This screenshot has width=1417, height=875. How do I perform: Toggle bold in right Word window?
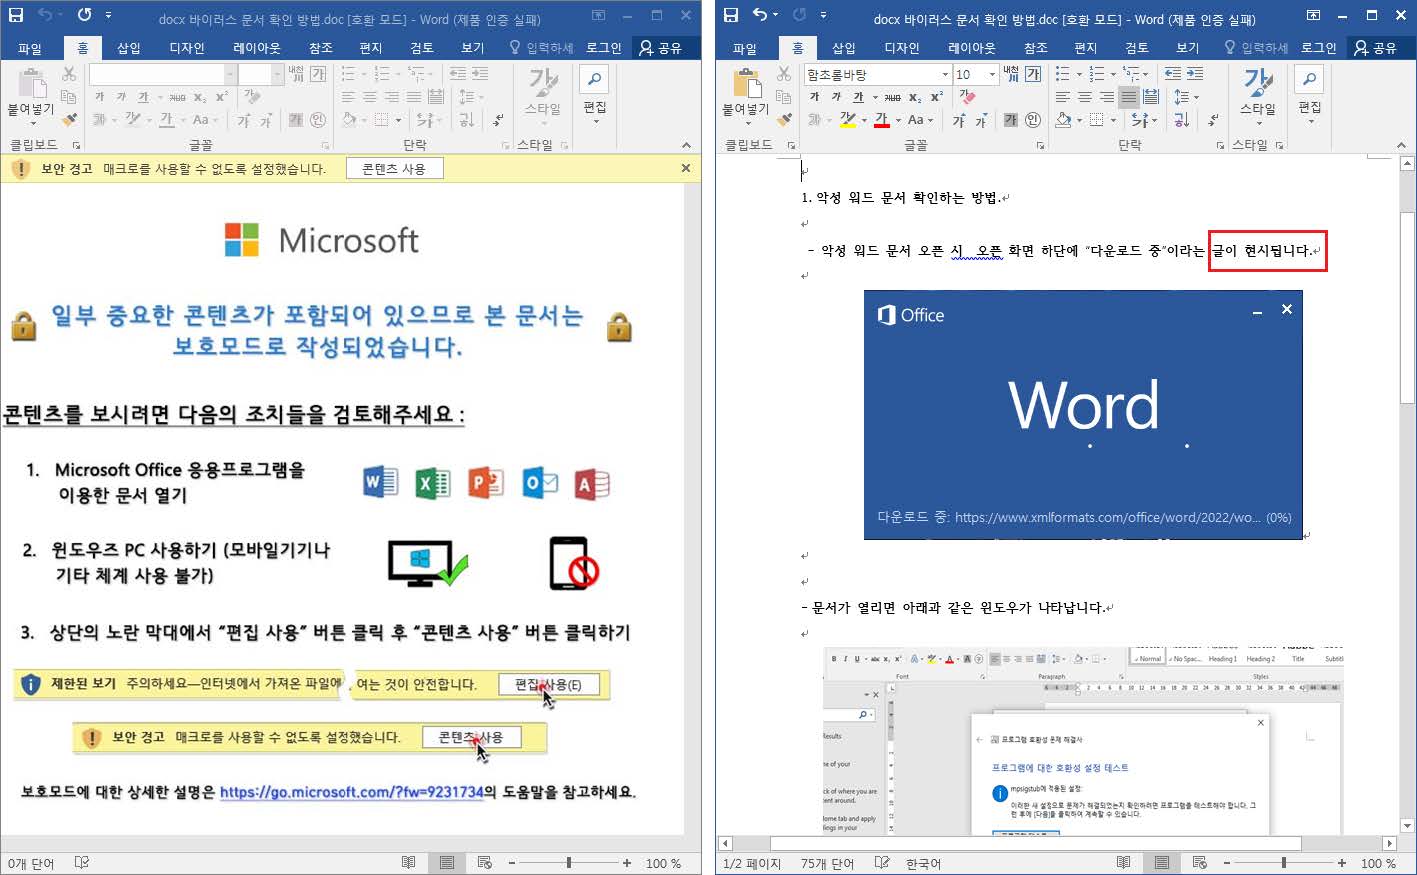point(814,97)
